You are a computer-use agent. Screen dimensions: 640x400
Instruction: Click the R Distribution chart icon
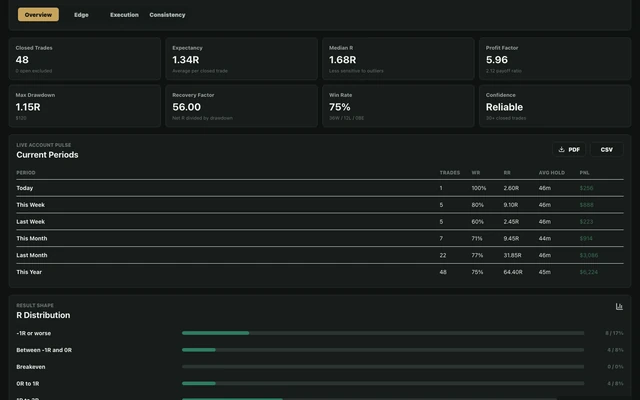pos(619,307)
